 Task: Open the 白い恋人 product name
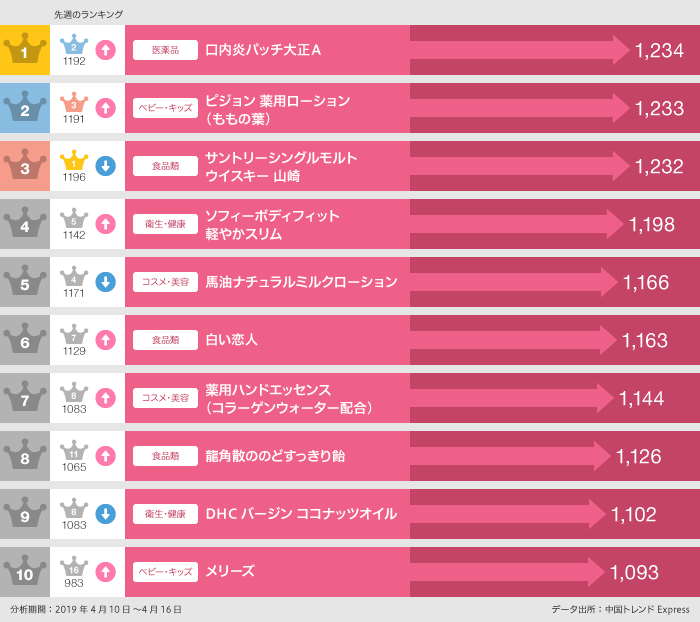231,340
